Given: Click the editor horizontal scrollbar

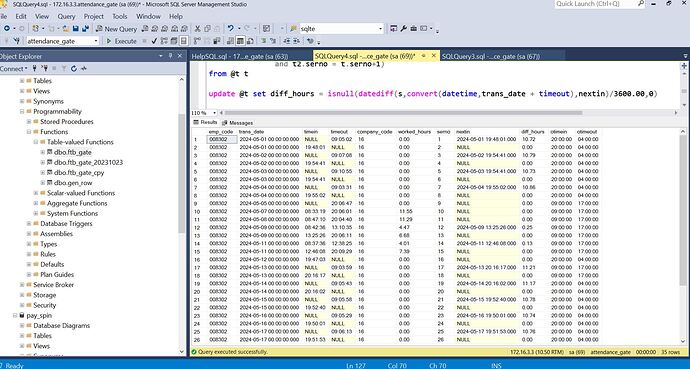Looking at the screenshot, I should (405, 113).
